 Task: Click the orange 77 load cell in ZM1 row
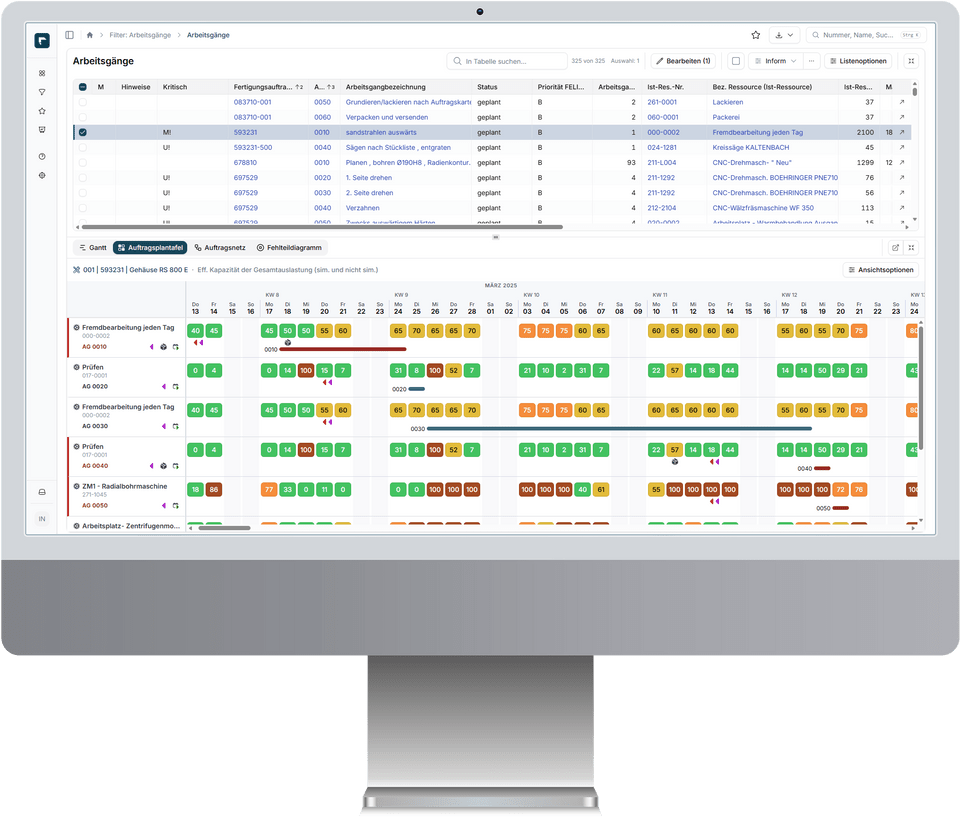[269, 489]
